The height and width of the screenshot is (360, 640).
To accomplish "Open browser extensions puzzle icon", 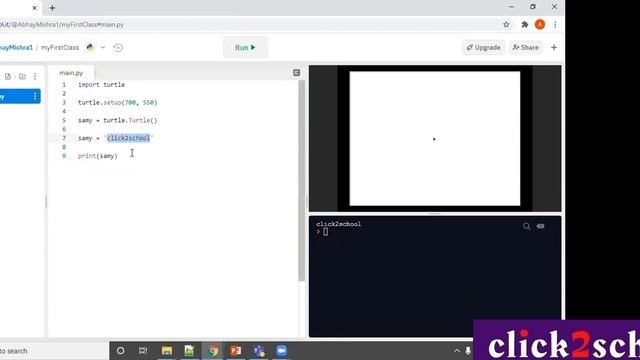I will click(x=524, y=24).
